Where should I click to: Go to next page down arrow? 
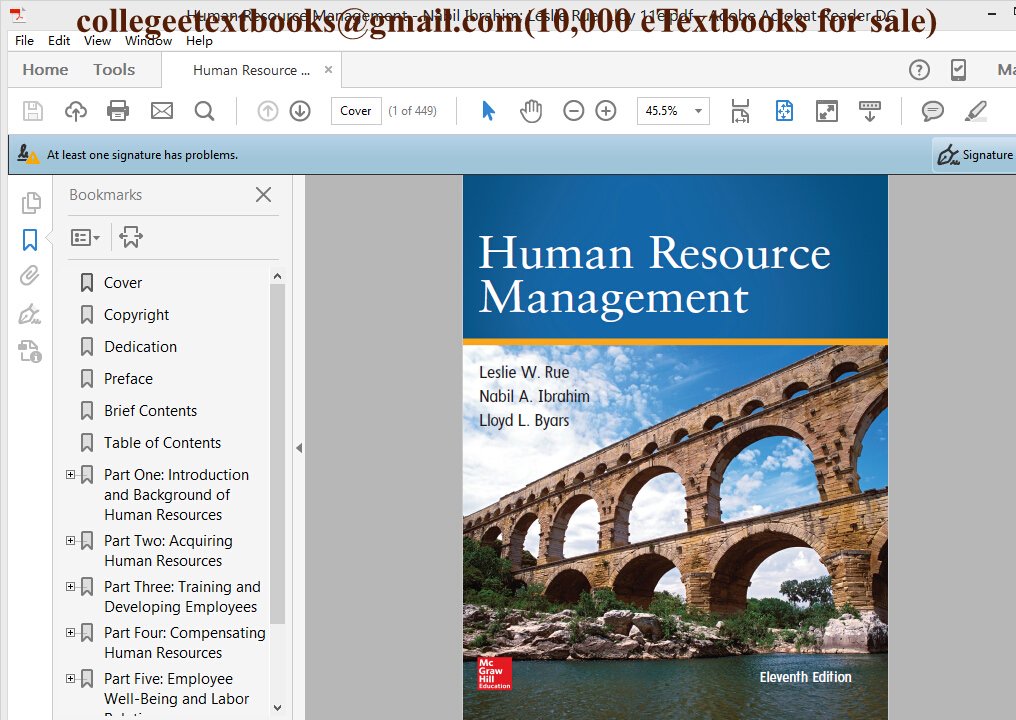300,111
